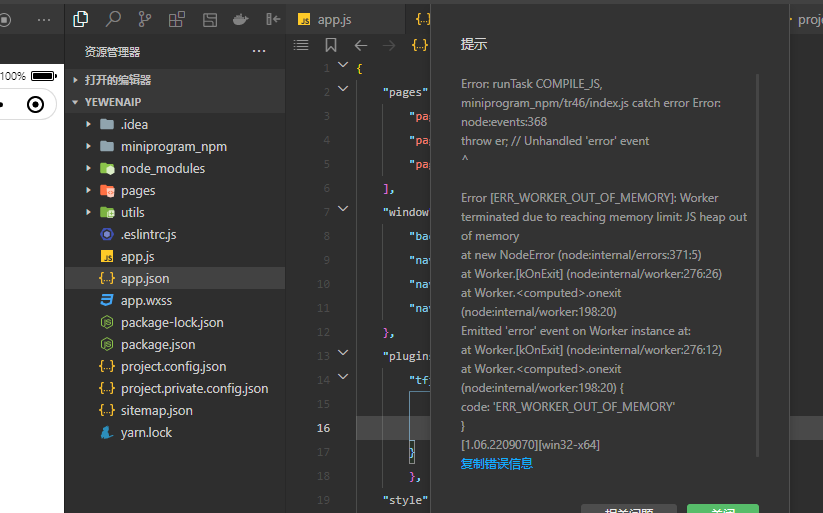Open the Source Control branch icon
The image size is (823, 513).
[x=144, y=19]
